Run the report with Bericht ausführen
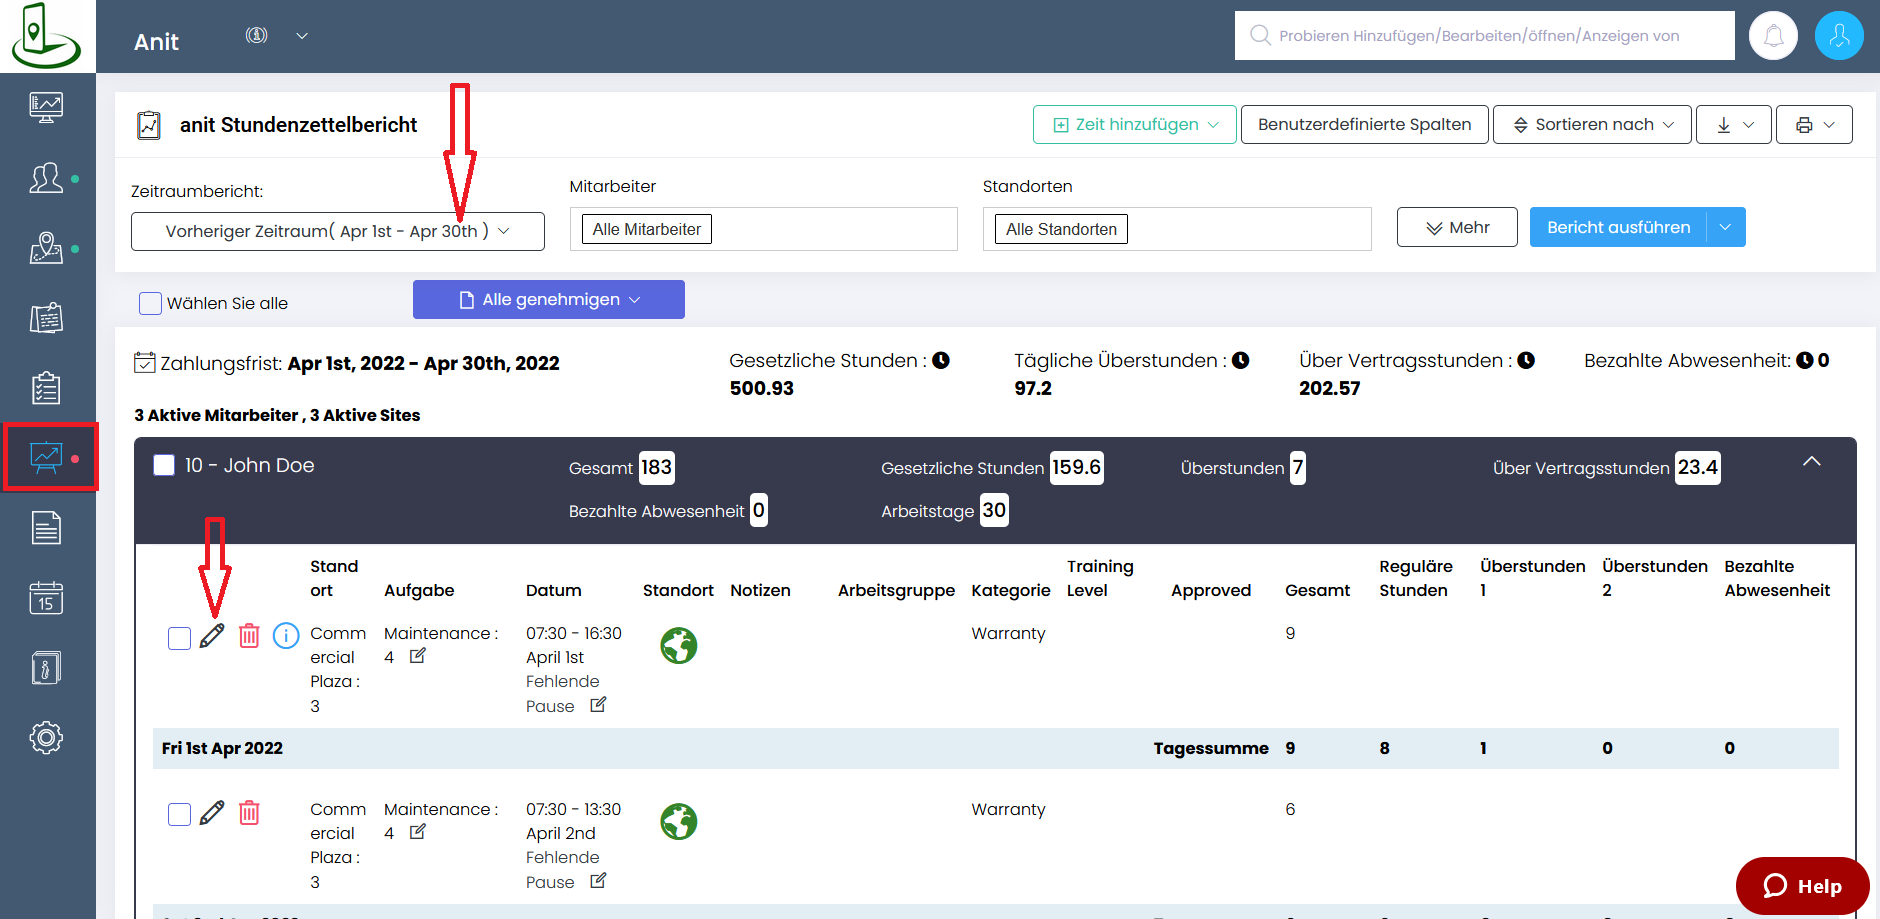 (1618, 227)
